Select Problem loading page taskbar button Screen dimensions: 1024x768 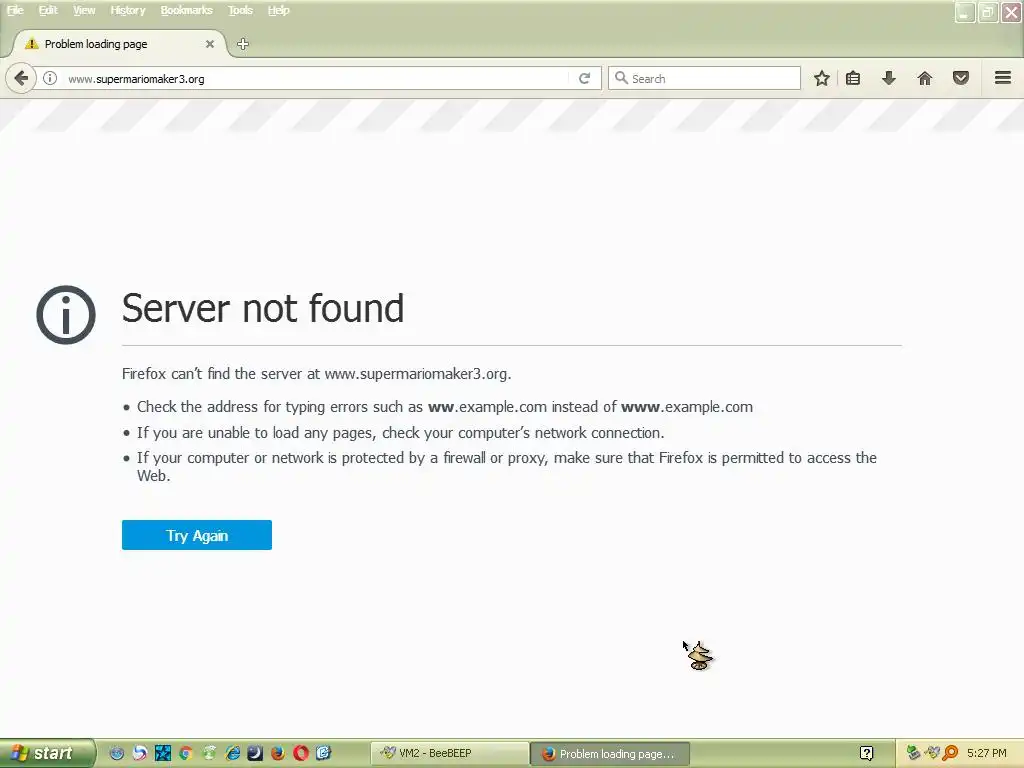click(x=610, y=754)
